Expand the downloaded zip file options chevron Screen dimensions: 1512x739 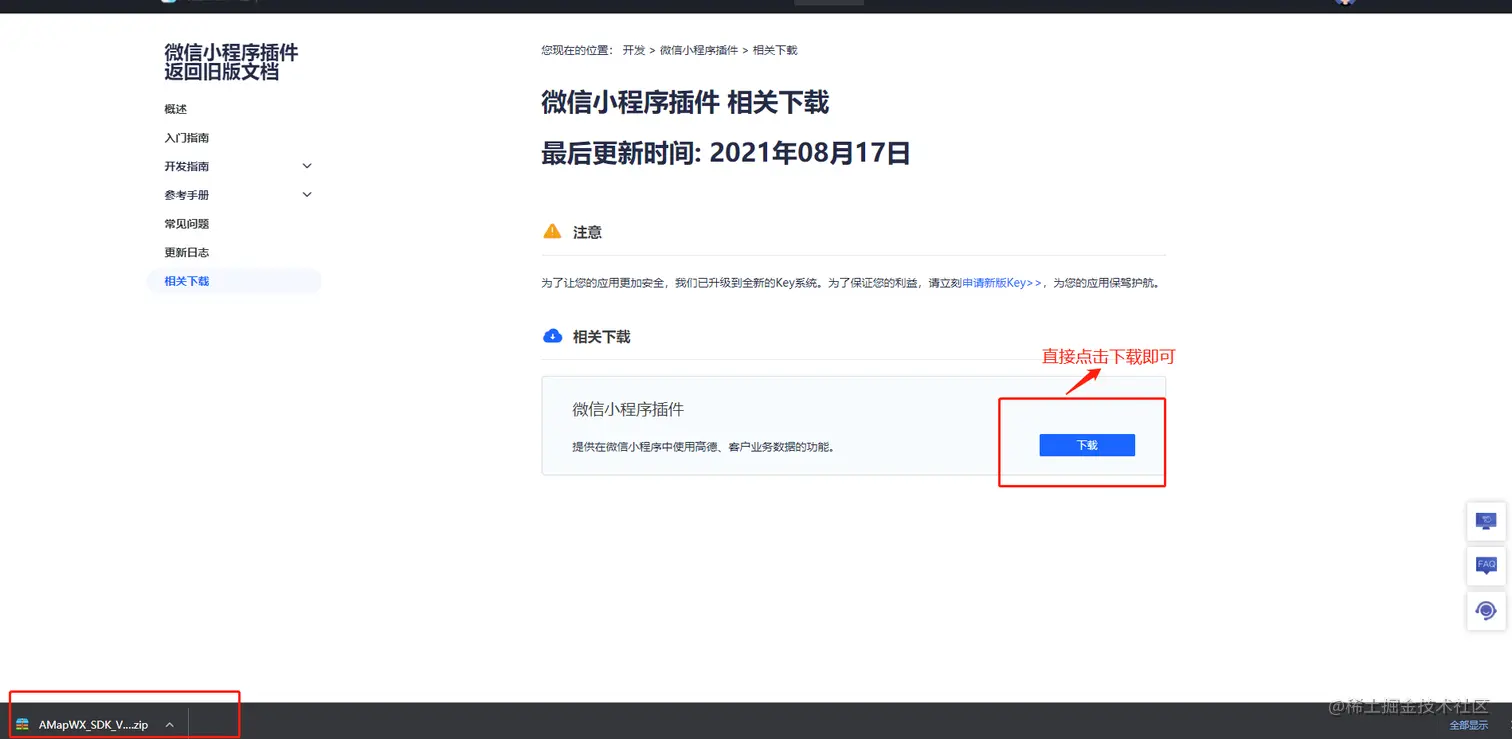[x=170, y=725]
